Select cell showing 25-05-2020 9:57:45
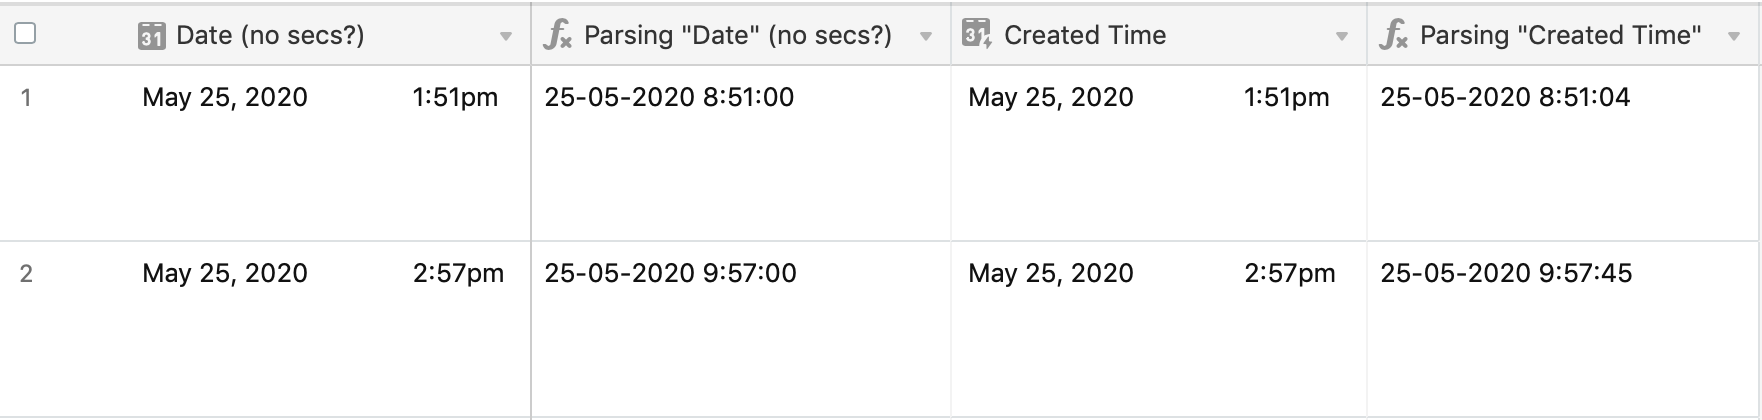1762x420 pixels. click(1561, 329)
